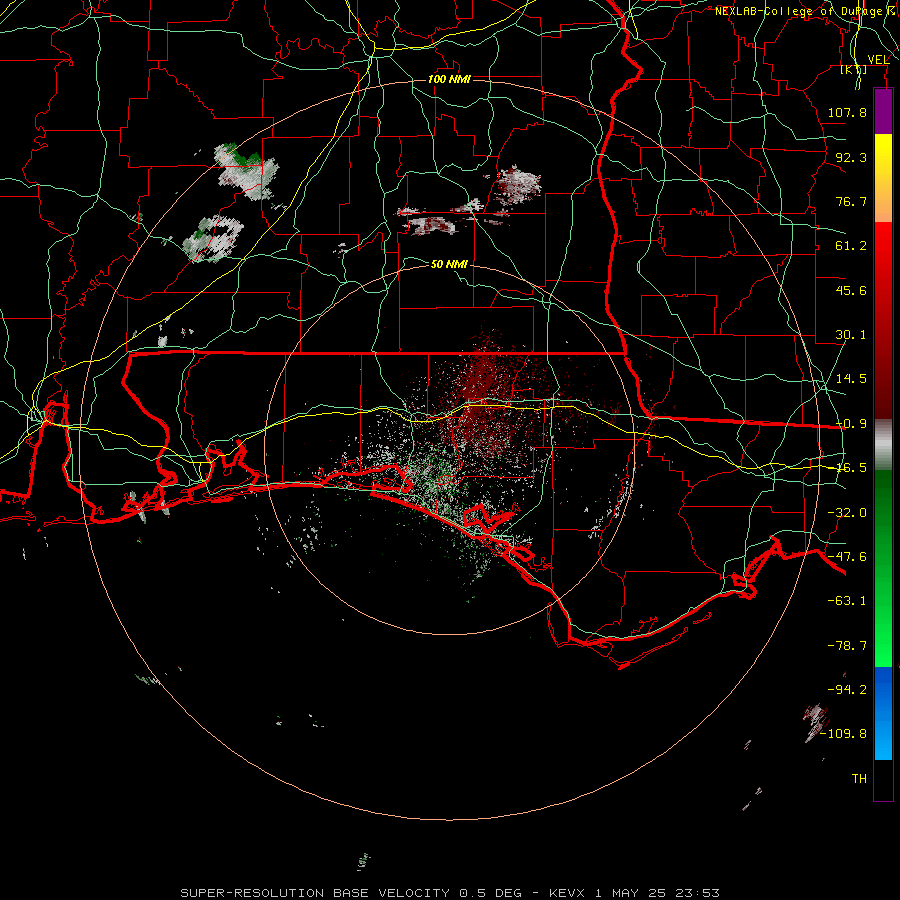Screen dimensions: 900x900
Task: Click the 100 NMI range ring label
Action: point(449,79)
